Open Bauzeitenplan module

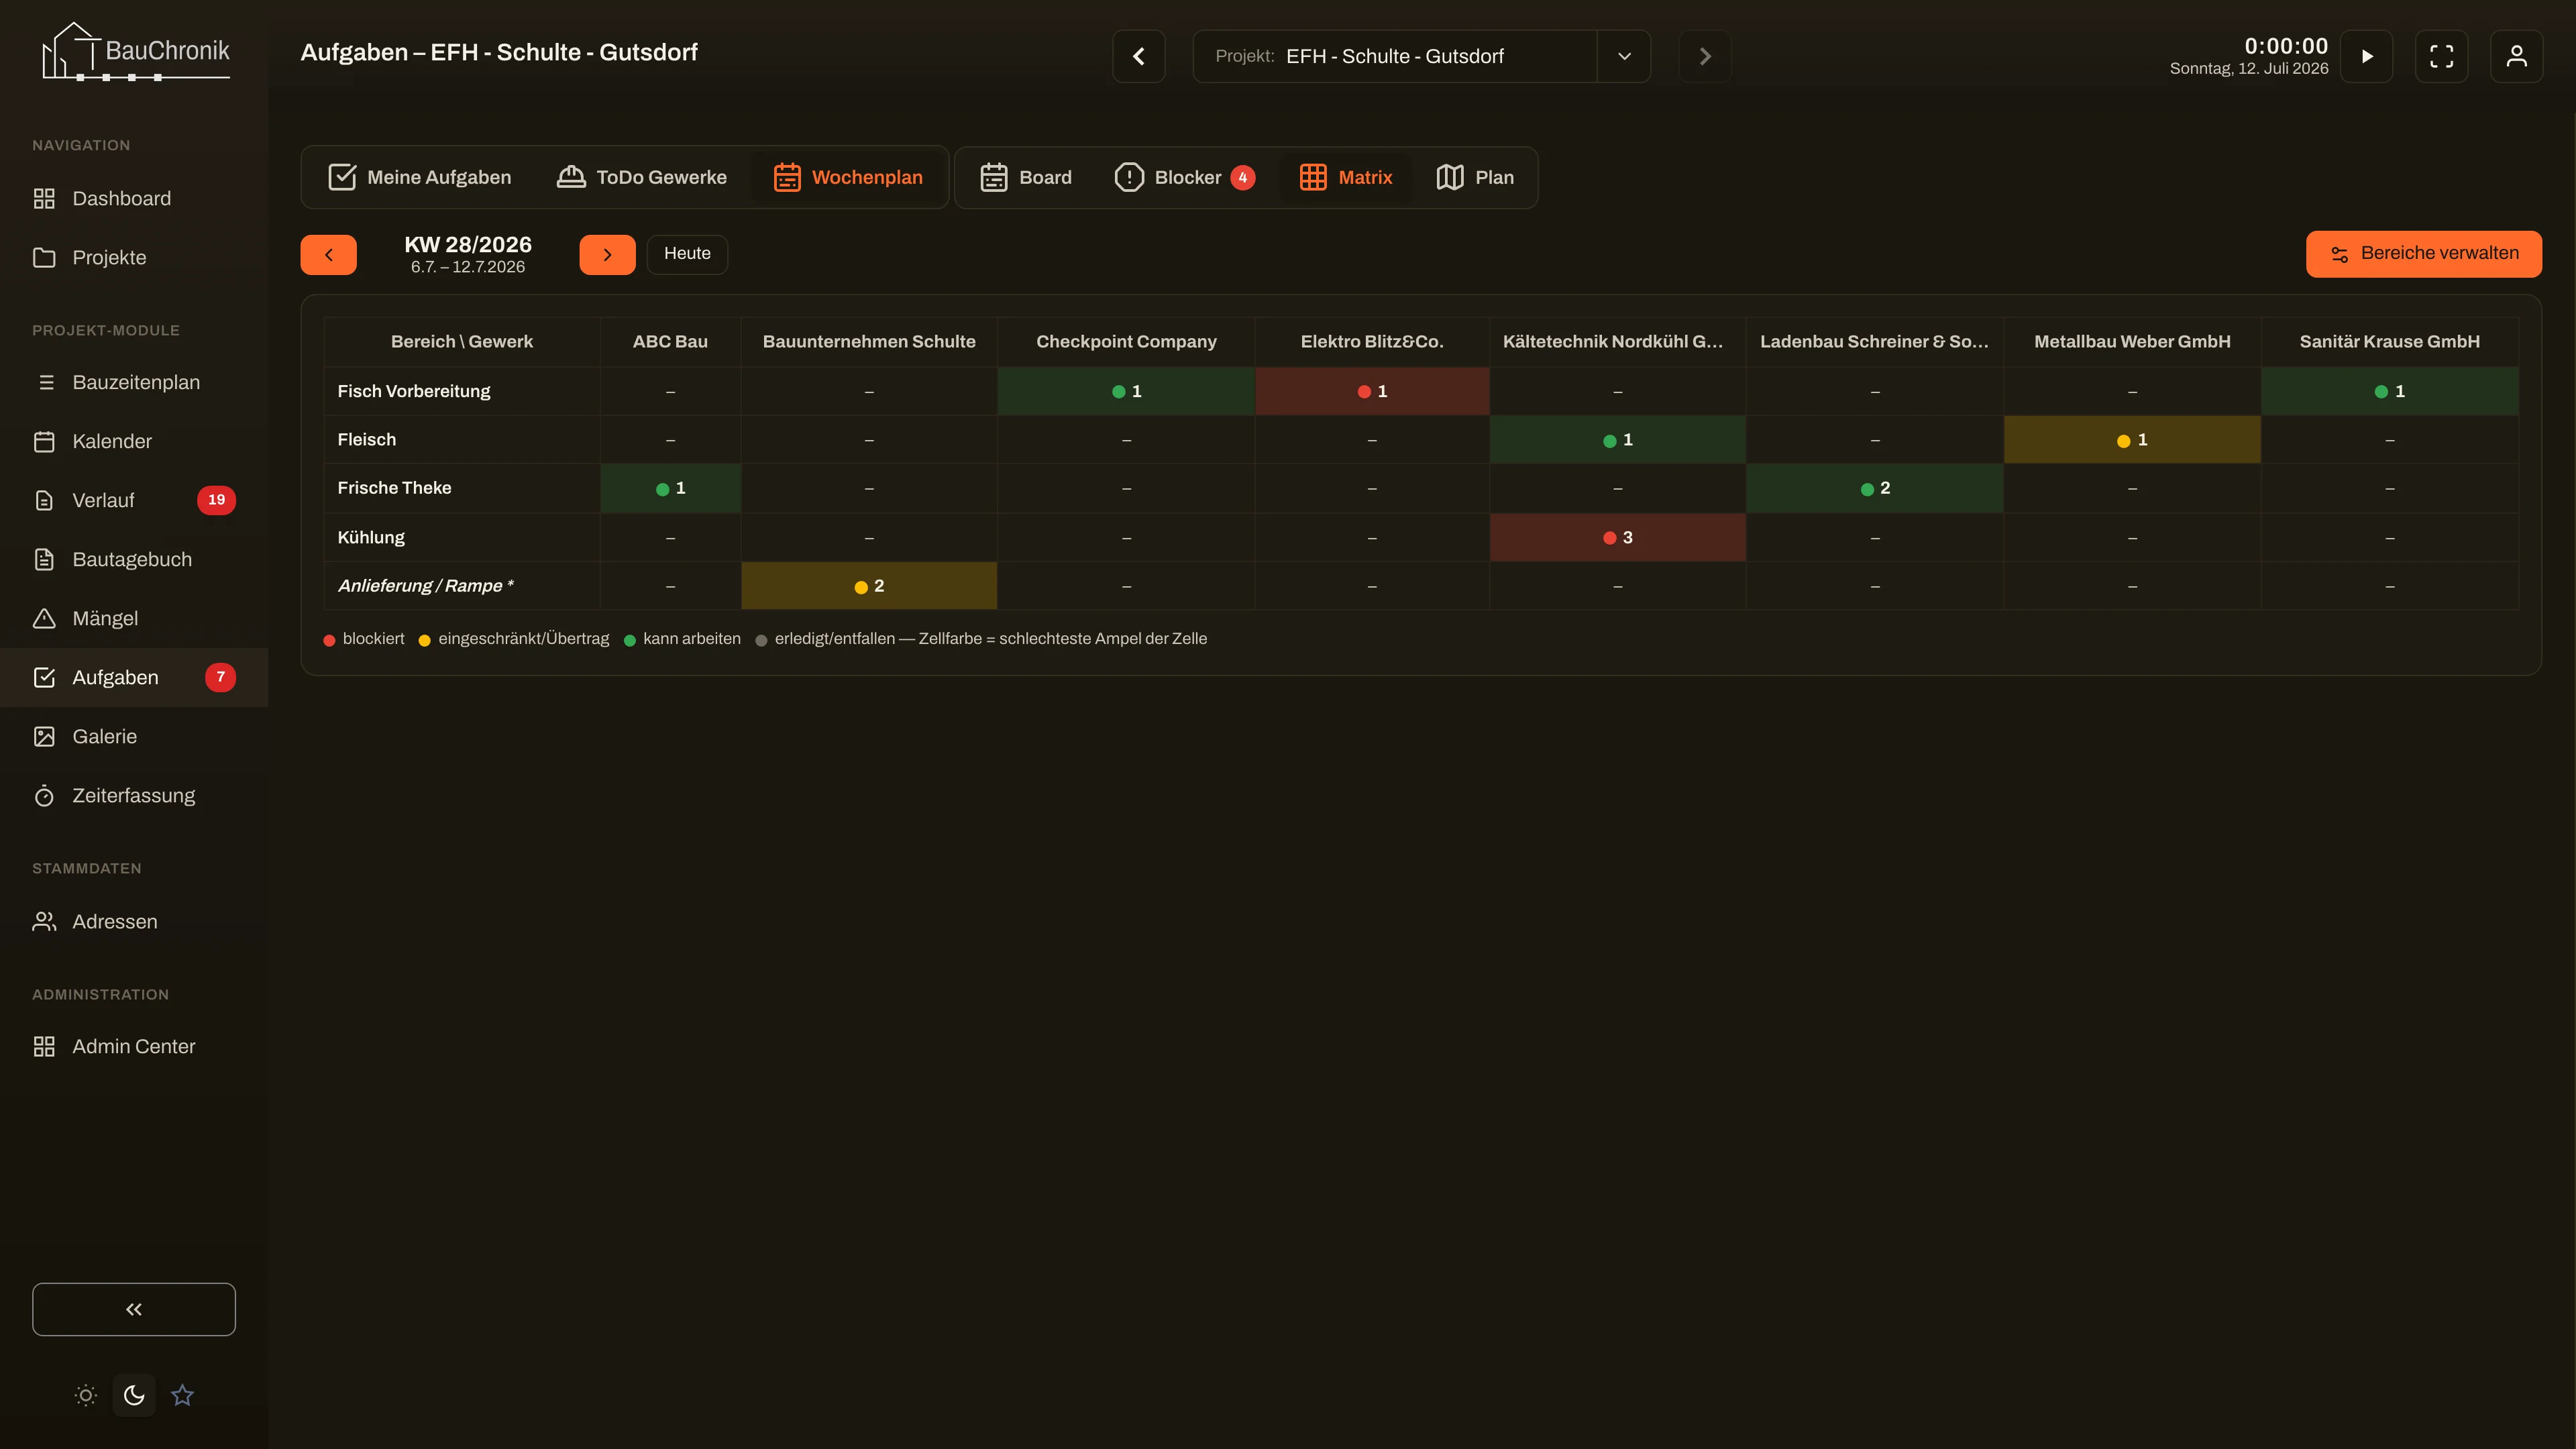(x=134, y=382)
